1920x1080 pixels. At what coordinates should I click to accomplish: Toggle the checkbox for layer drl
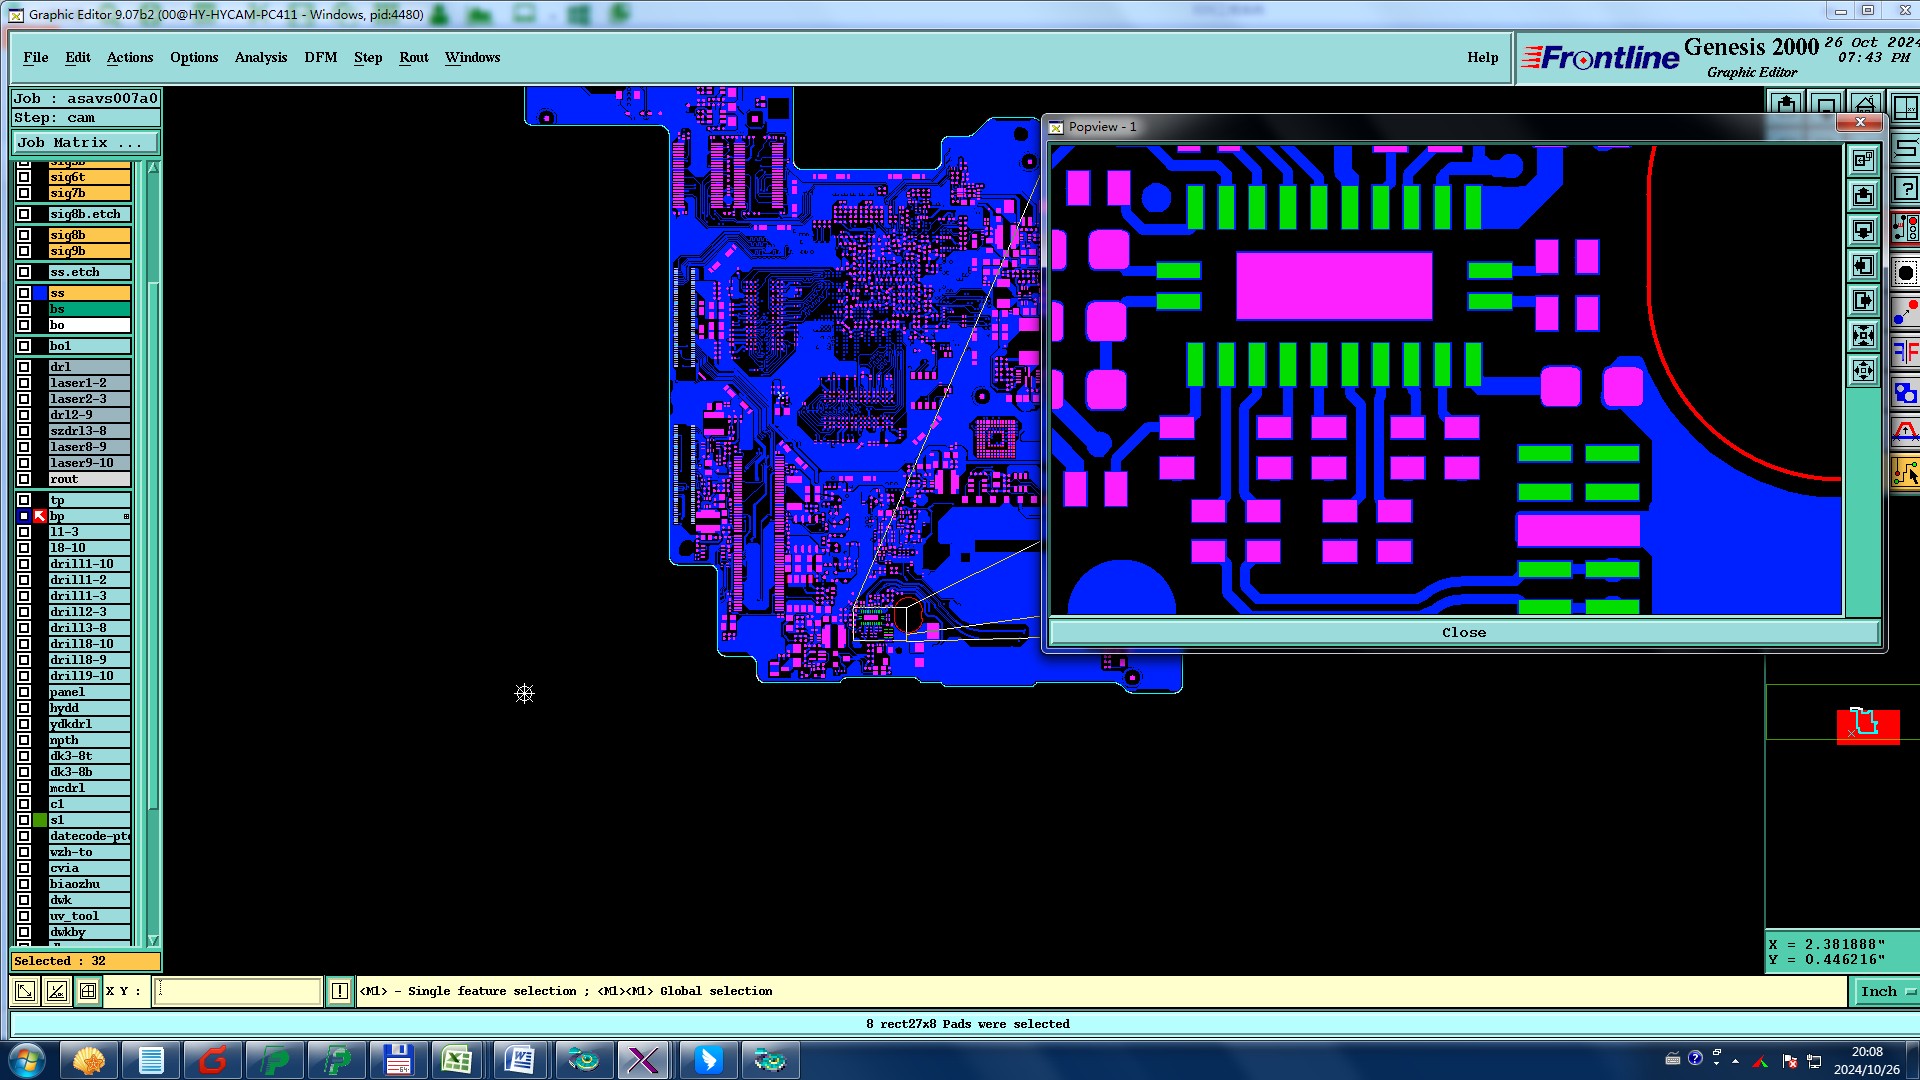(24, 367)
